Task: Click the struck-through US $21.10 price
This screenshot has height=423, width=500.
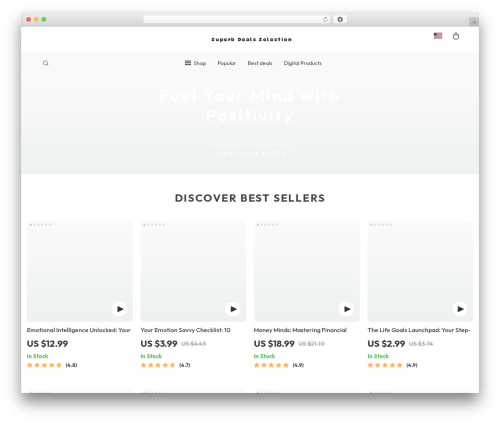Action: pos(311,344)
